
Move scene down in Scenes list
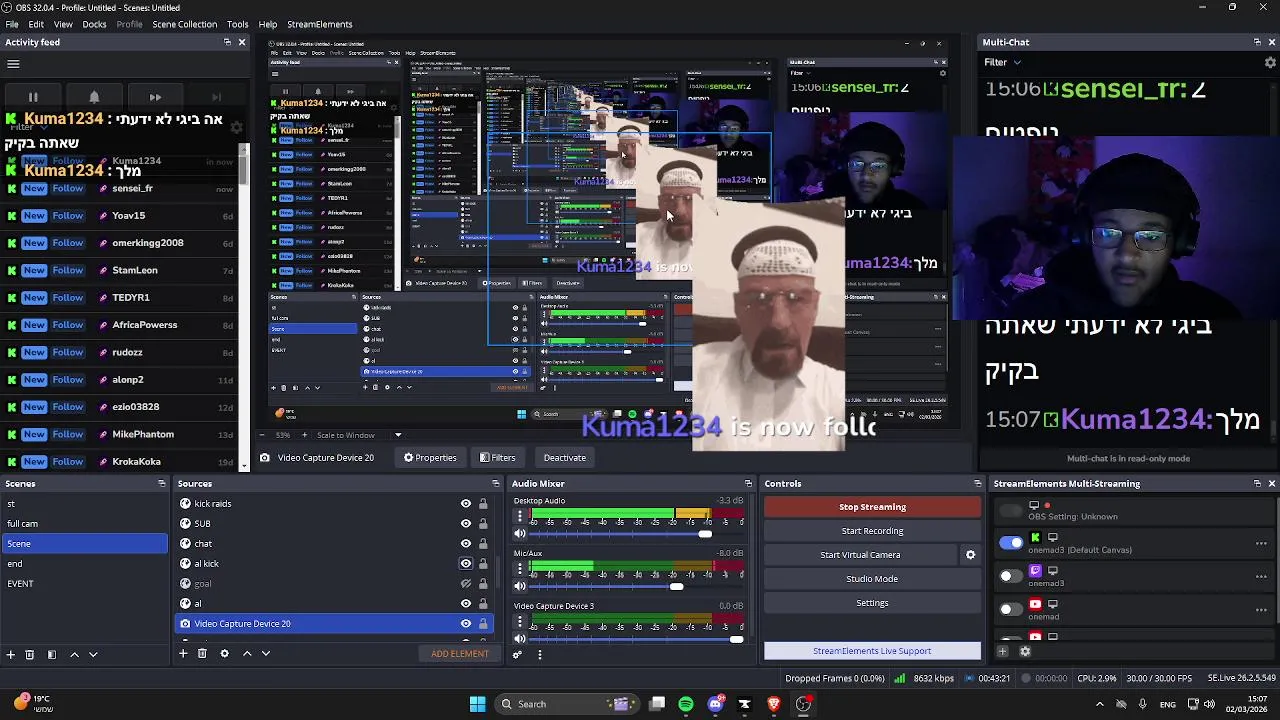coord(93,654)
